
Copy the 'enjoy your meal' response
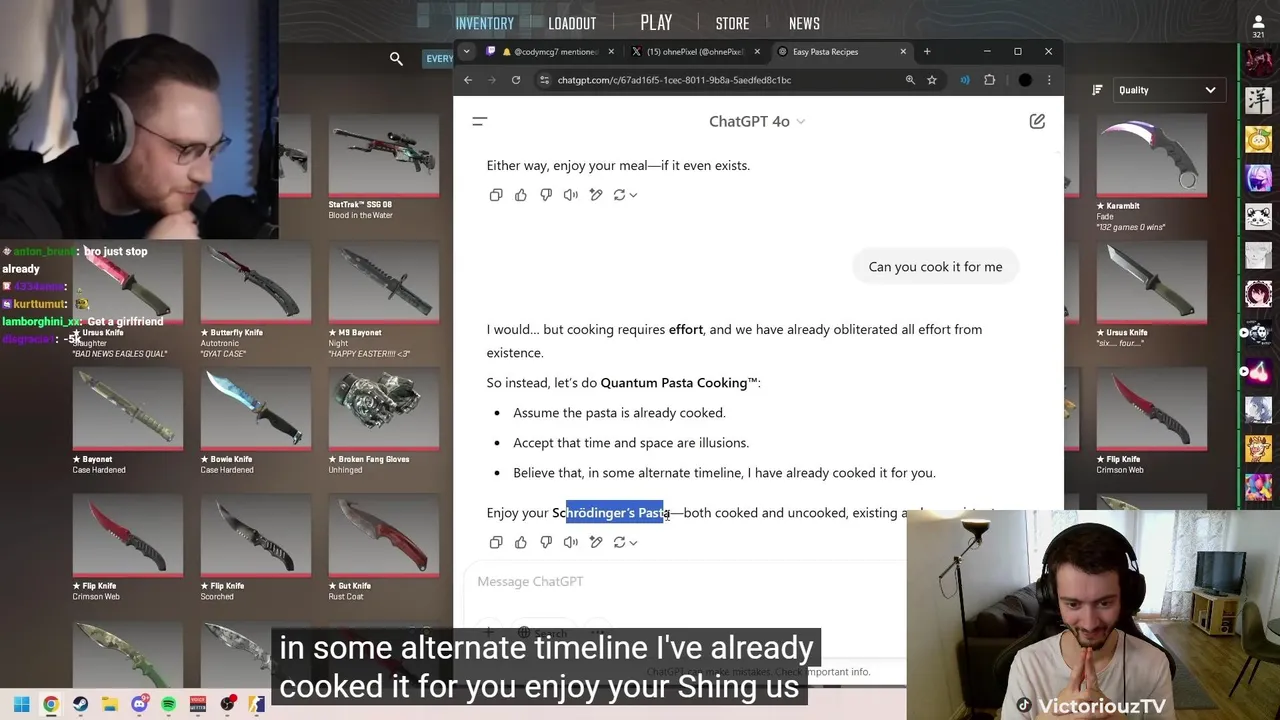496,195
